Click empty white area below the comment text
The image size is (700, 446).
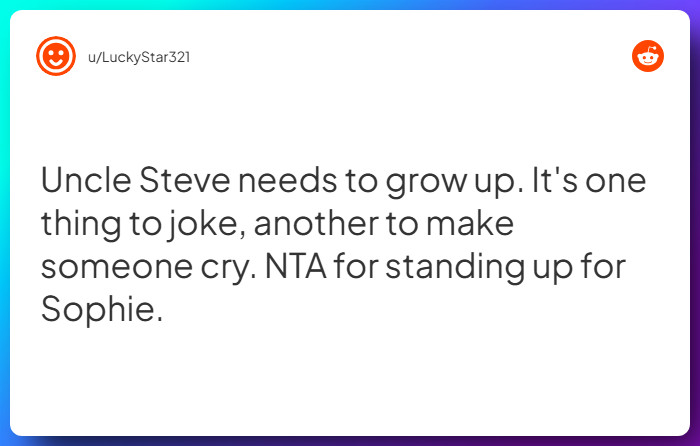pos(350,385)
